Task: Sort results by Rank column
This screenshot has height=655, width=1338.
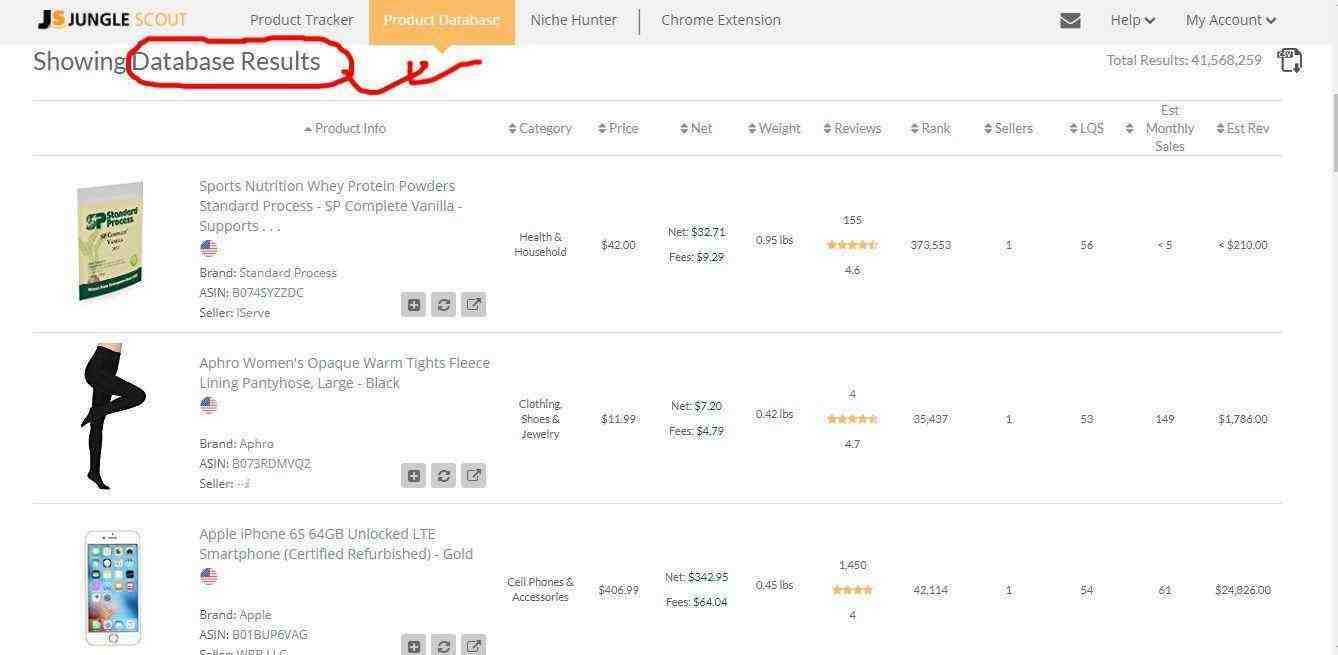Action: tap(930, 128)
